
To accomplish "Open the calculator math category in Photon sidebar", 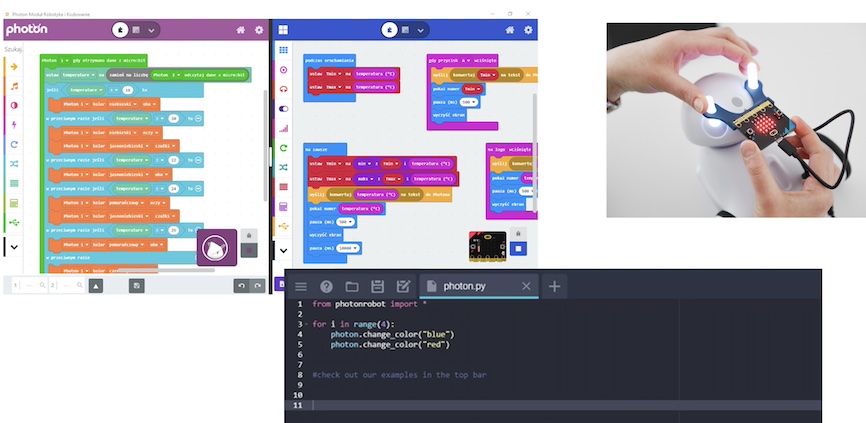I will 14,203.
